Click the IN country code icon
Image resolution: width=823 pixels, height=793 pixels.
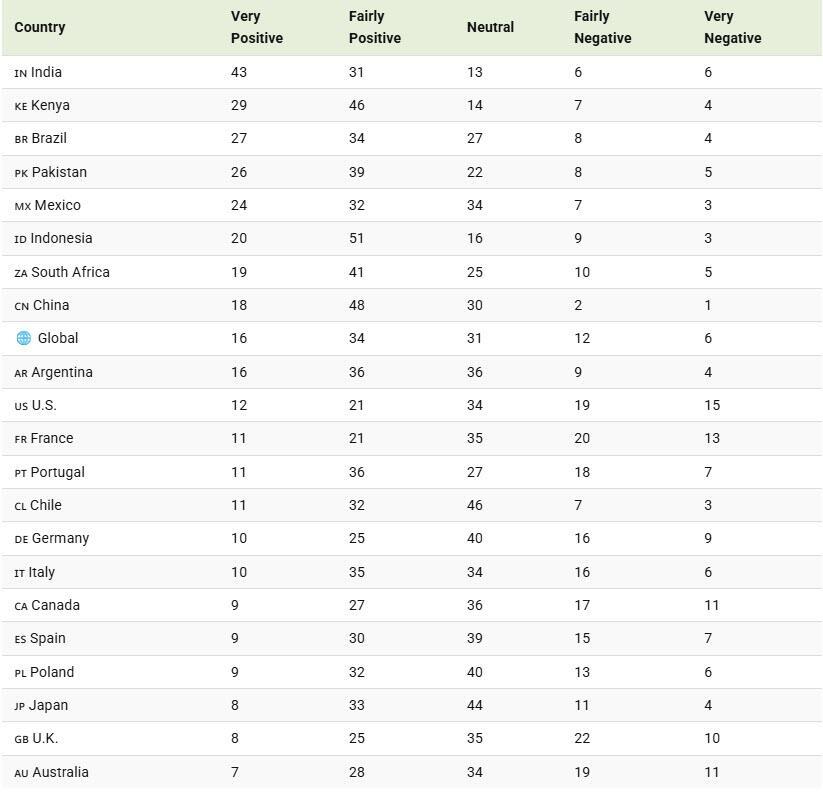click(x=21, y=73)
